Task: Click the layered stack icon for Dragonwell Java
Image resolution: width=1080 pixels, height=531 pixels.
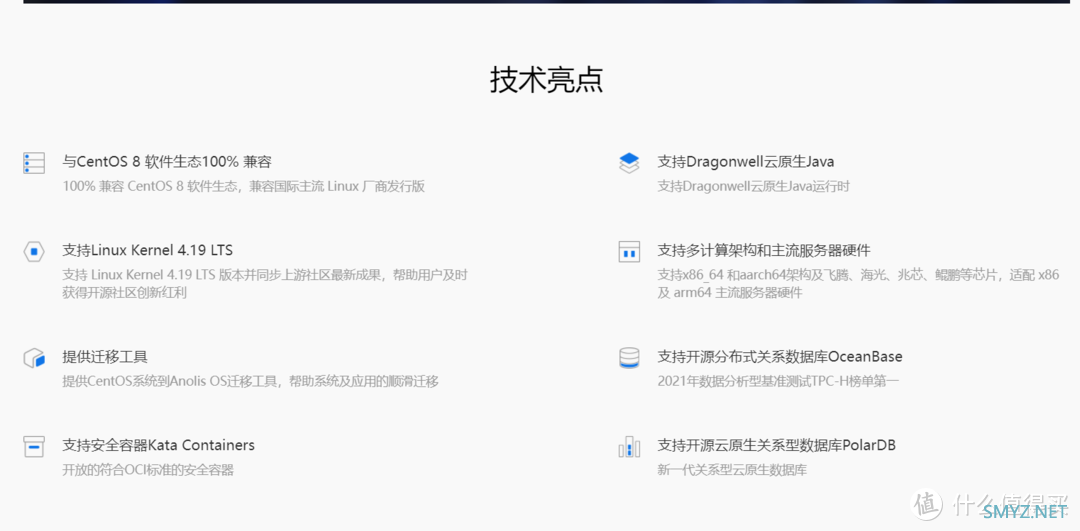Action: 629,163
